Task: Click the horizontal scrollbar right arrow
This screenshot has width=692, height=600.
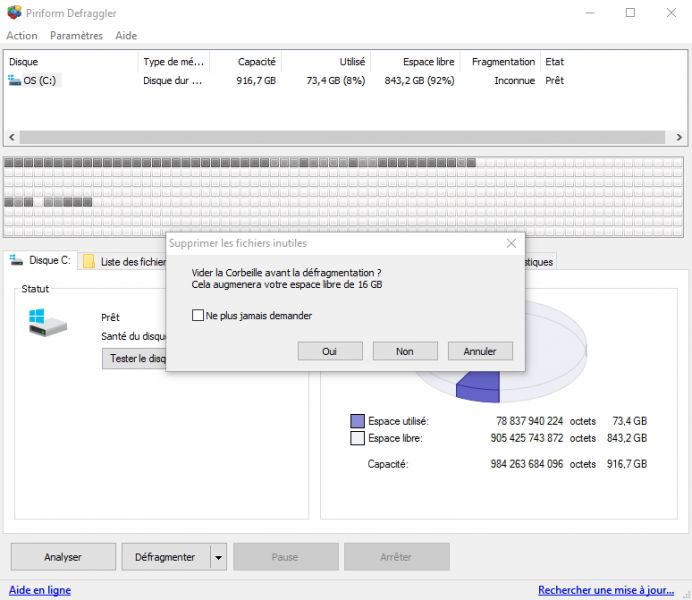Action: (679, 137)
